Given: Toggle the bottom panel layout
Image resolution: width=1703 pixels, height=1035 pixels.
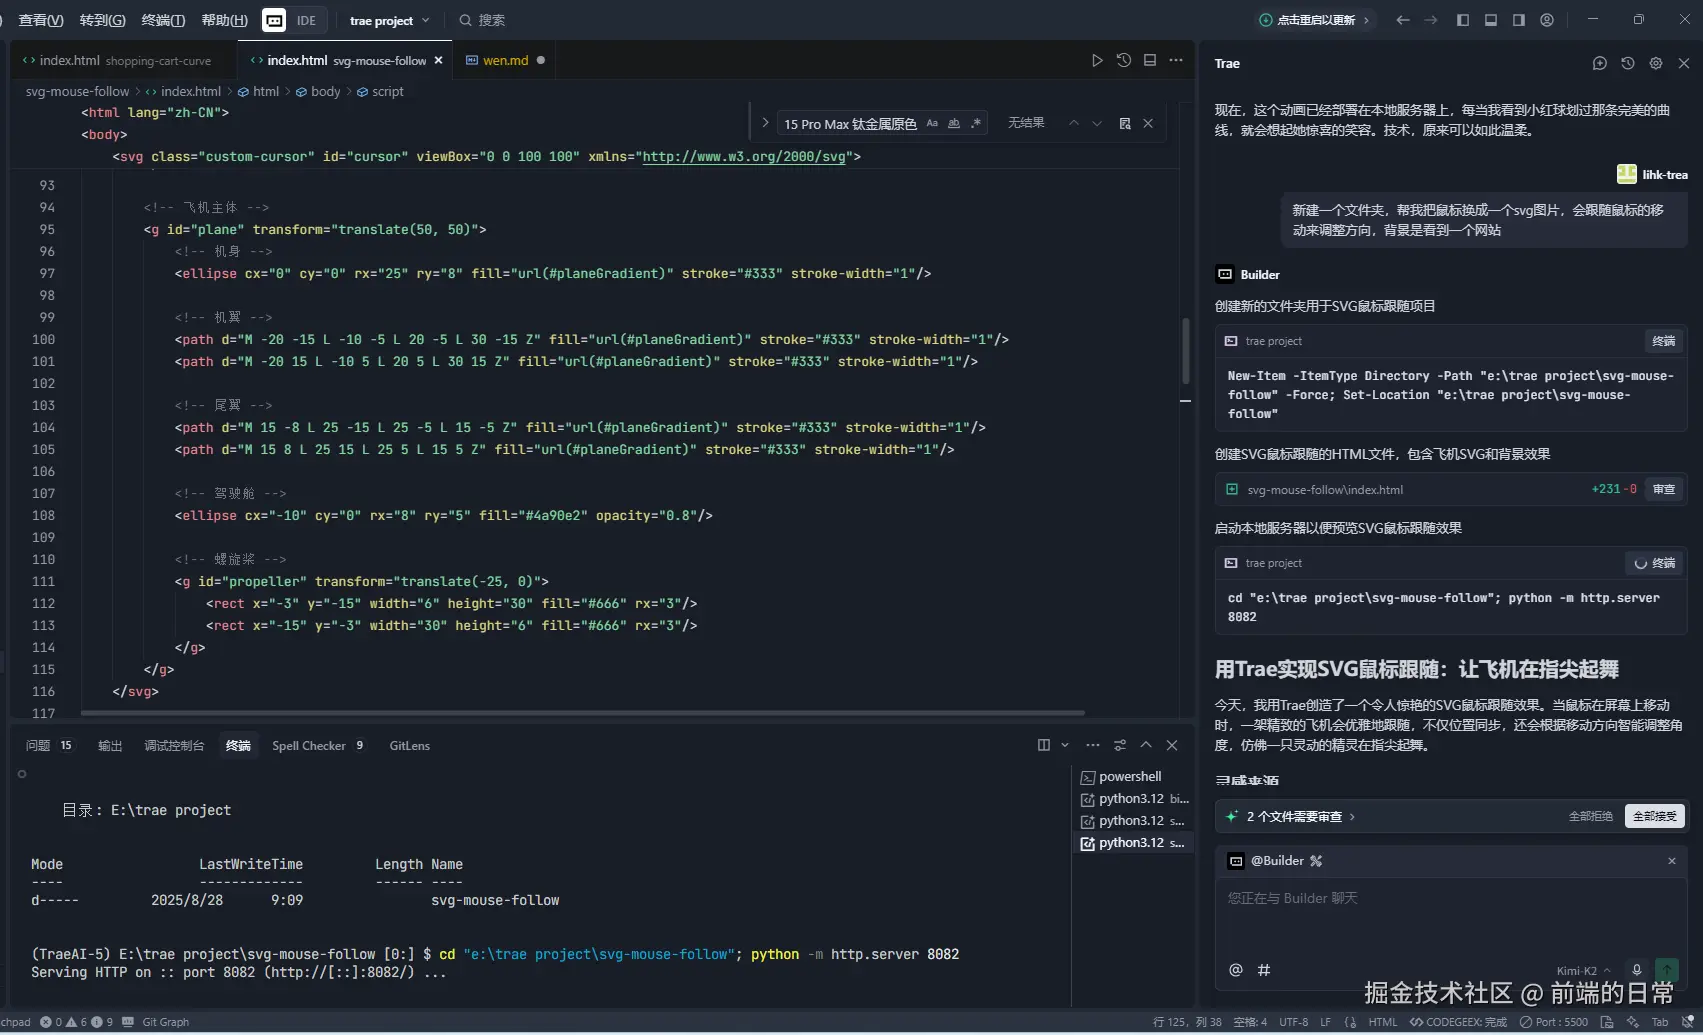Looking at the screenshot, I should [x=1491, y=20].
